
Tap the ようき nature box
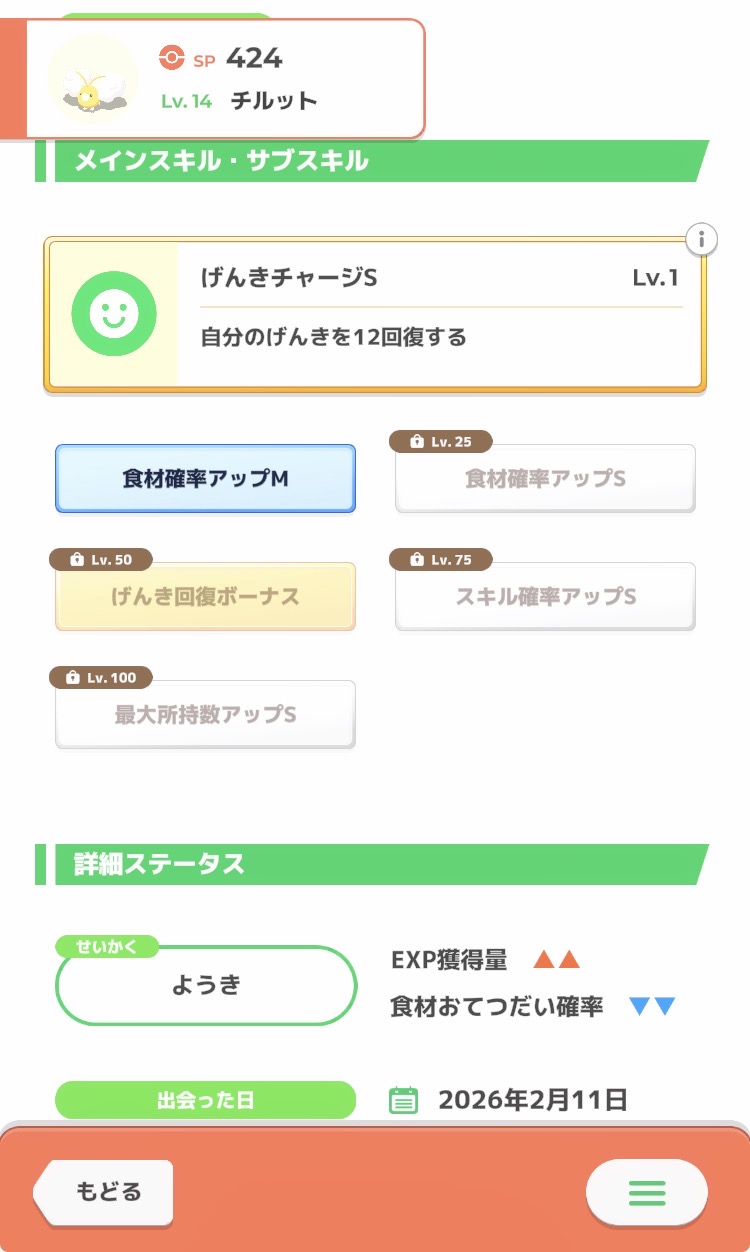tap(206, 985)
